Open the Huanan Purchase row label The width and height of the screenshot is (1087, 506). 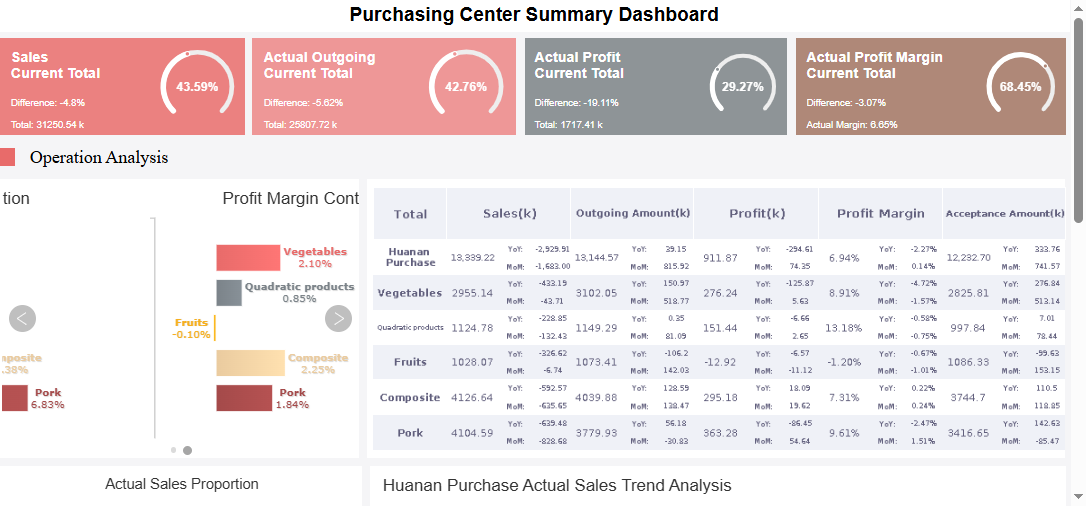coord(410,257)
